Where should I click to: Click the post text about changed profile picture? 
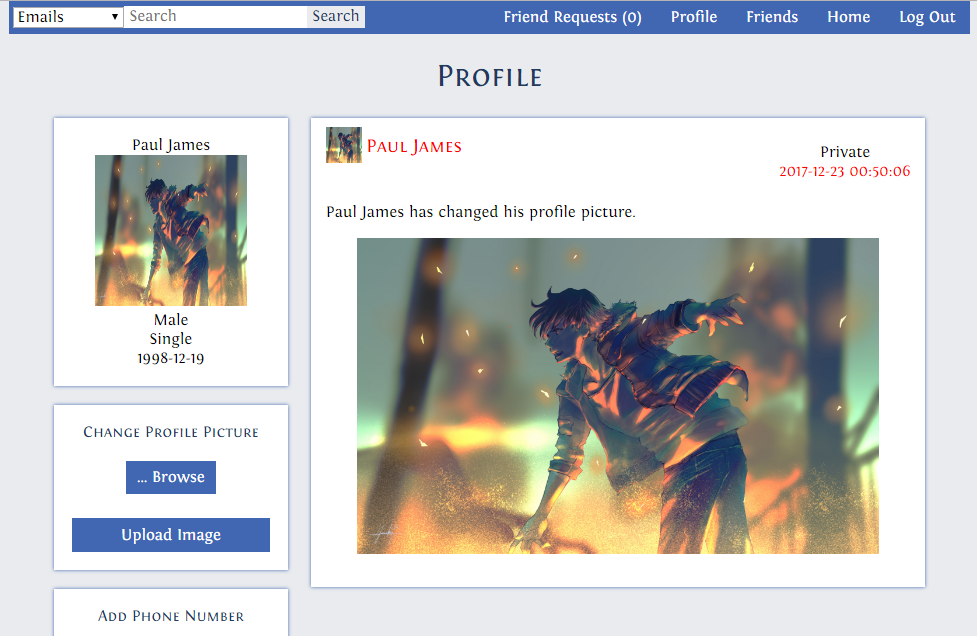pyautogui.click(x=481, y=212)
